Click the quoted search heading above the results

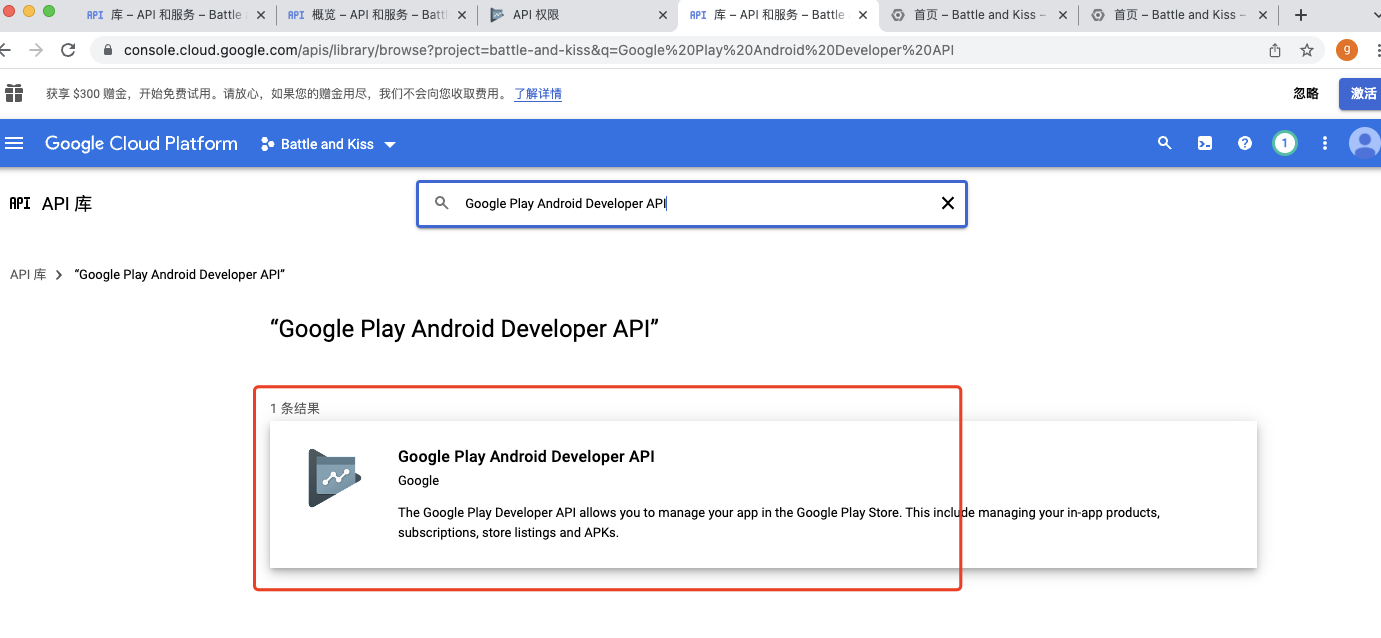pyautogui.click(x=465, y=328)
